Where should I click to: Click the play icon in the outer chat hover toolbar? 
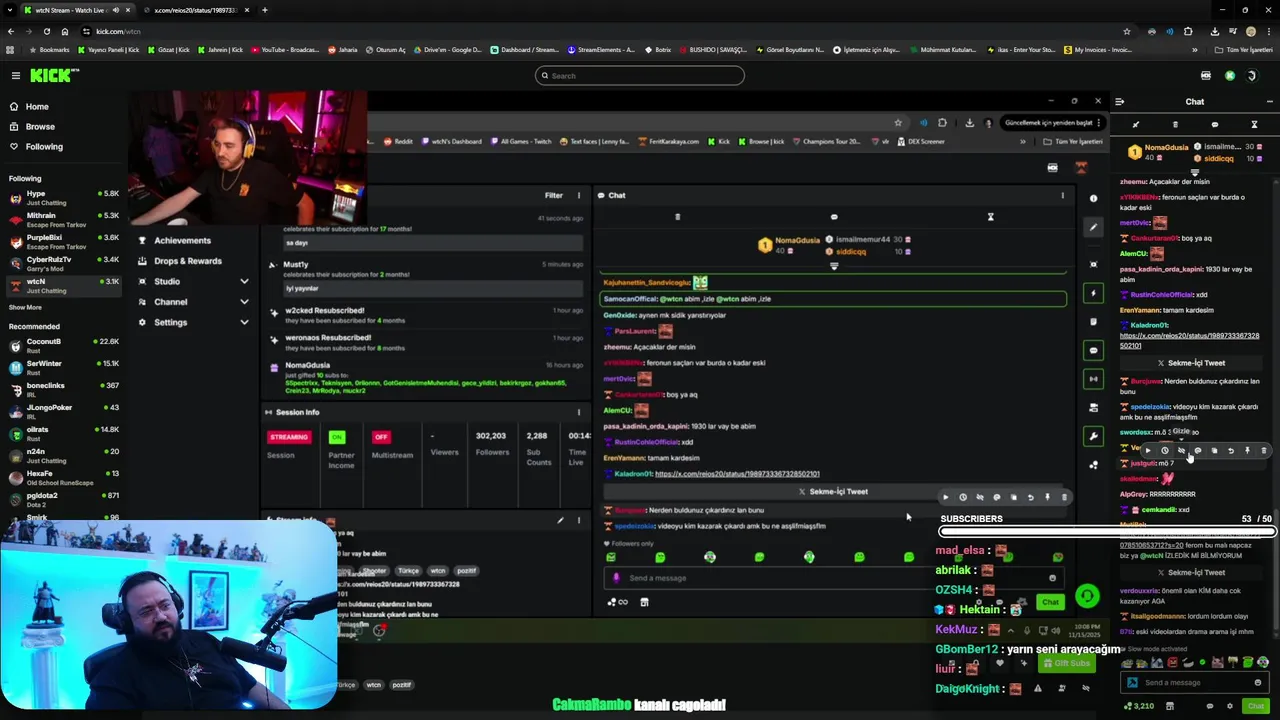(1148, 451)
